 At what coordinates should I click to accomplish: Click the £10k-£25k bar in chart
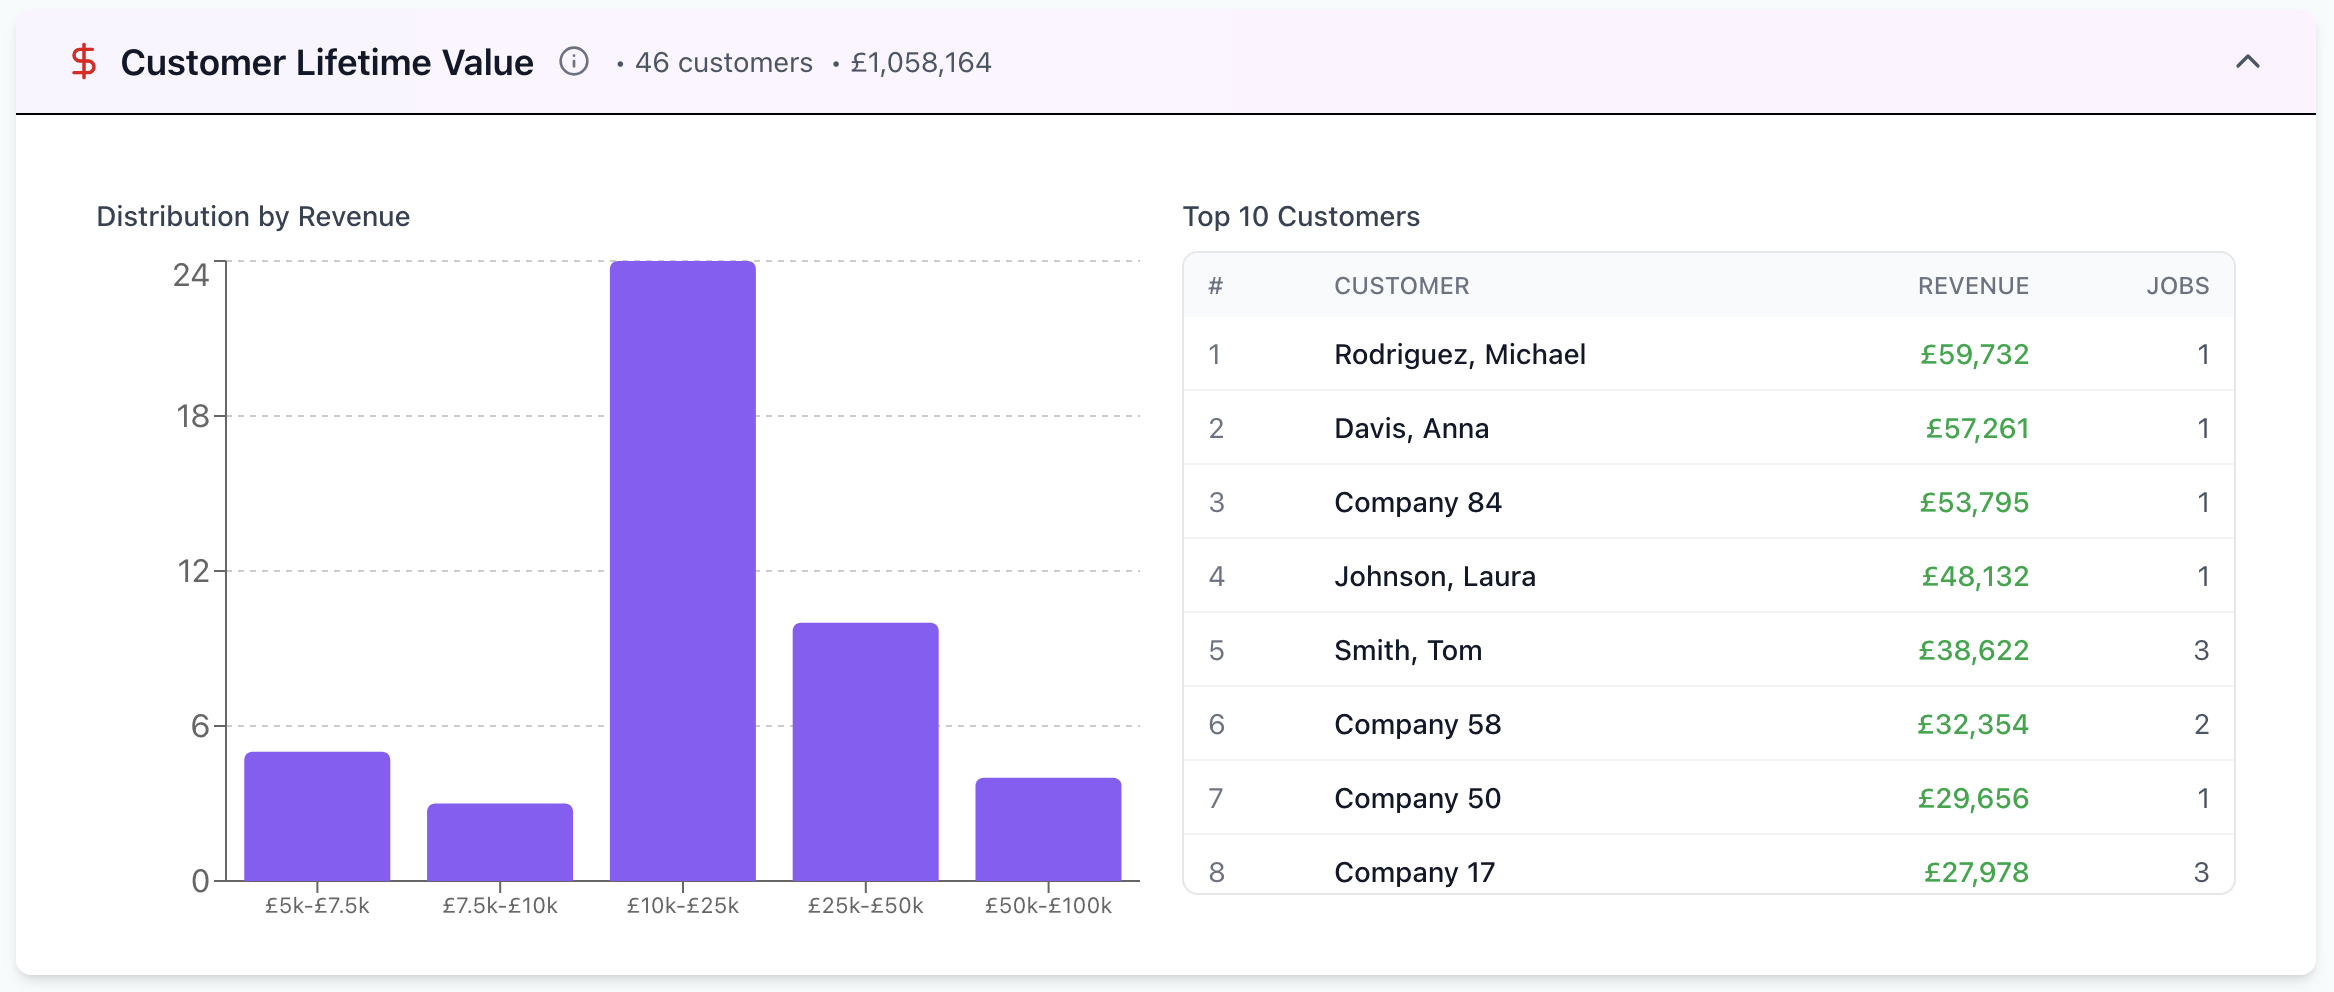pyautogui.click(x=682, y=571)
